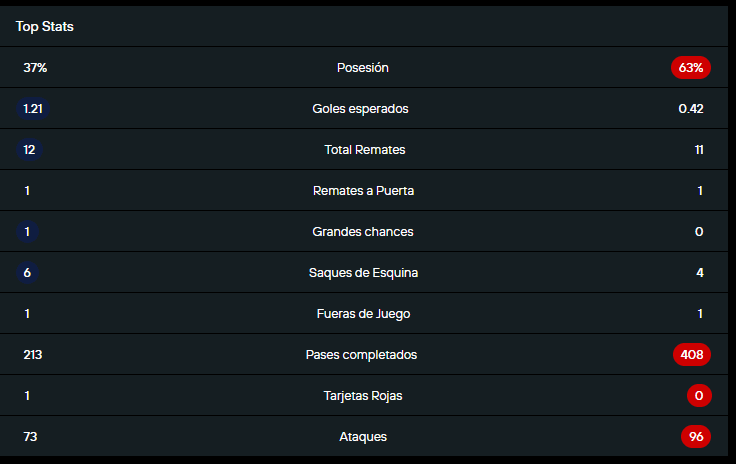Select the Saques de Esquina label
This screenshot has width=736, height=464.
363,273
